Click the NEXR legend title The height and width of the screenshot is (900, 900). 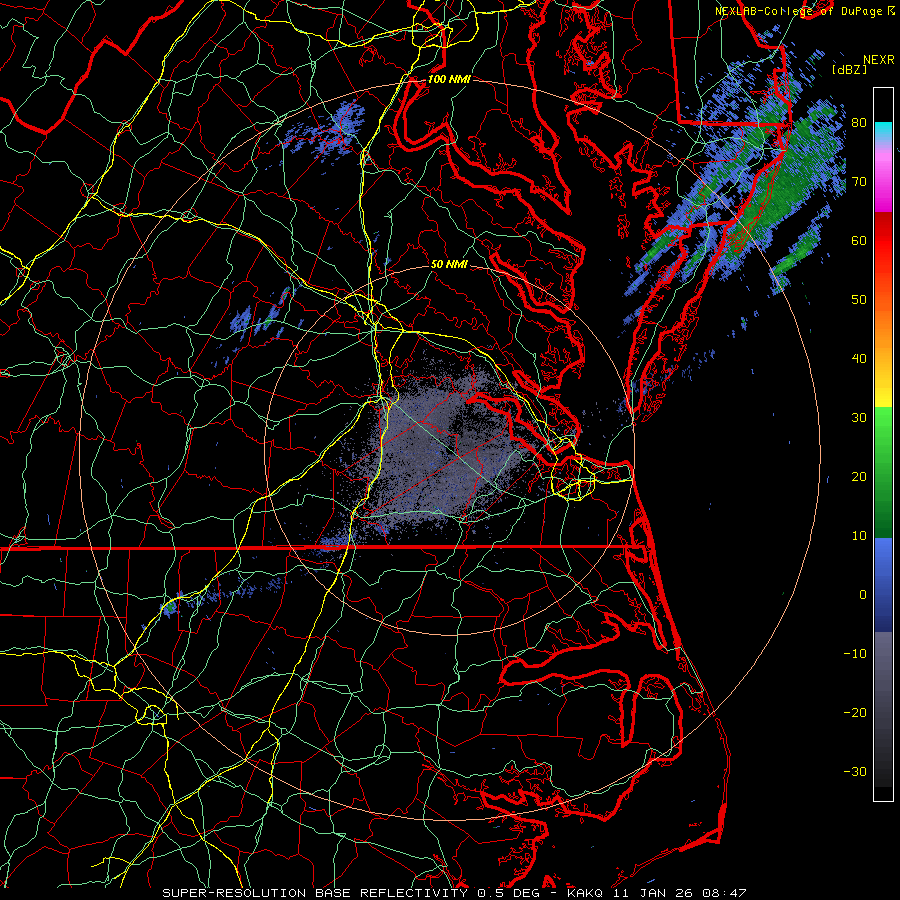879,60
